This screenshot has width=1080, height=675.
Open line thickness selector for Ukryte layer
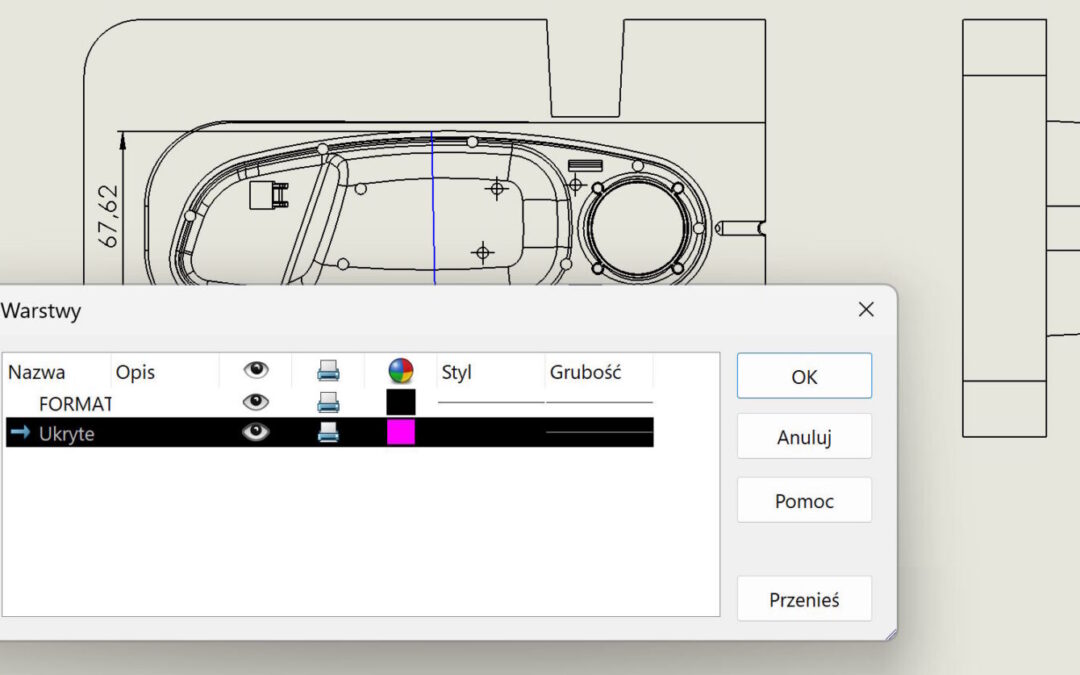tap(599, 432)
